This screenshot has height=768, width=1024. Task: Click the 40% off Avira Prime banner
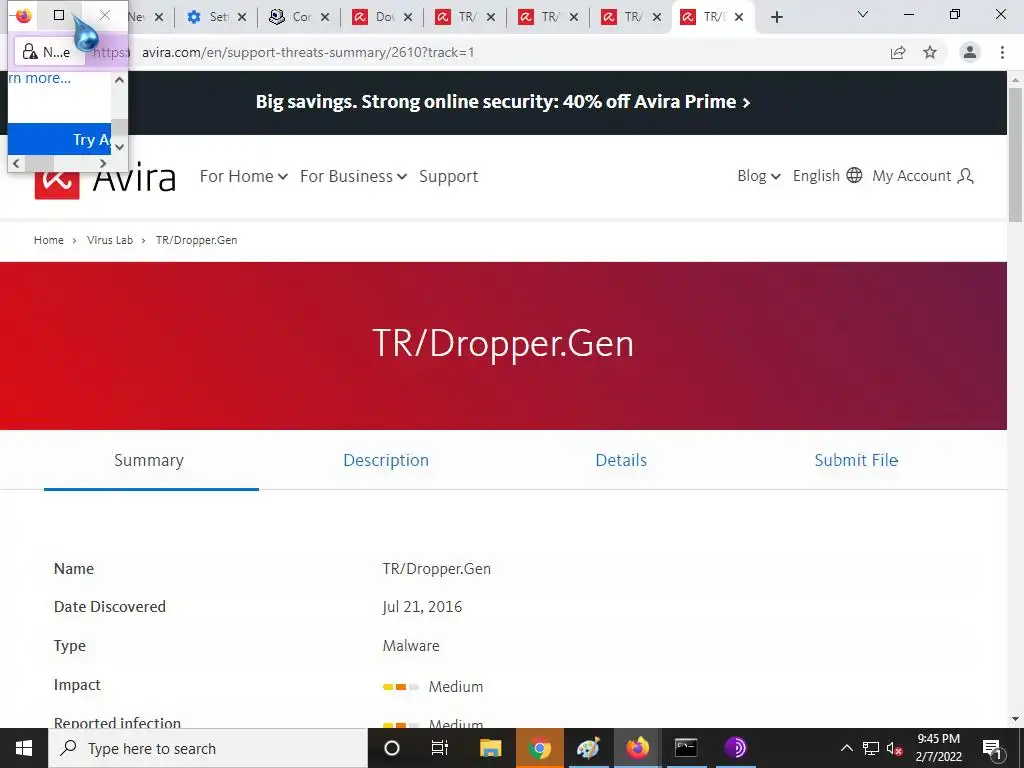(503, 102)
